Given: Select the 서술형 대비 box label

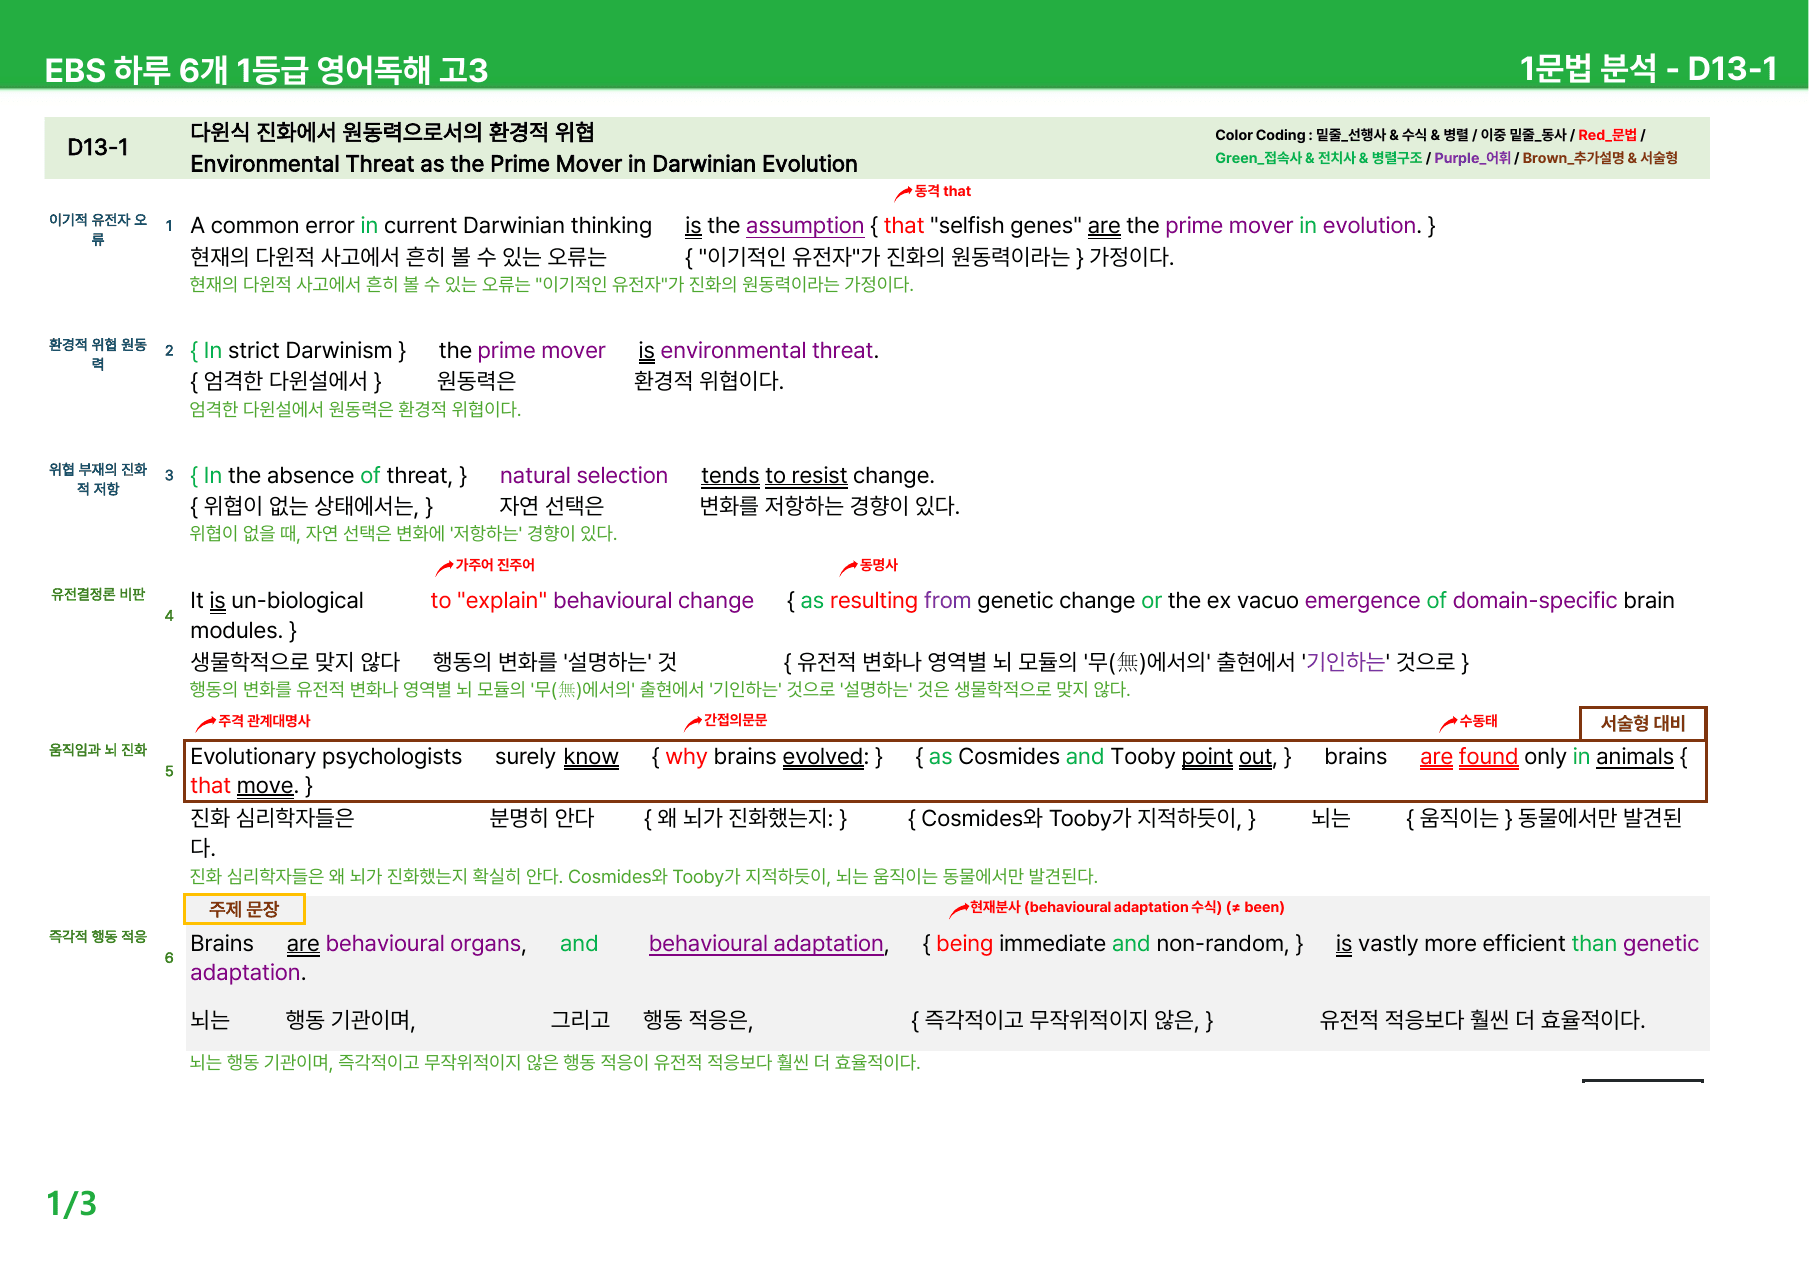Looking at the screenshot, I should pos(1643,723).
